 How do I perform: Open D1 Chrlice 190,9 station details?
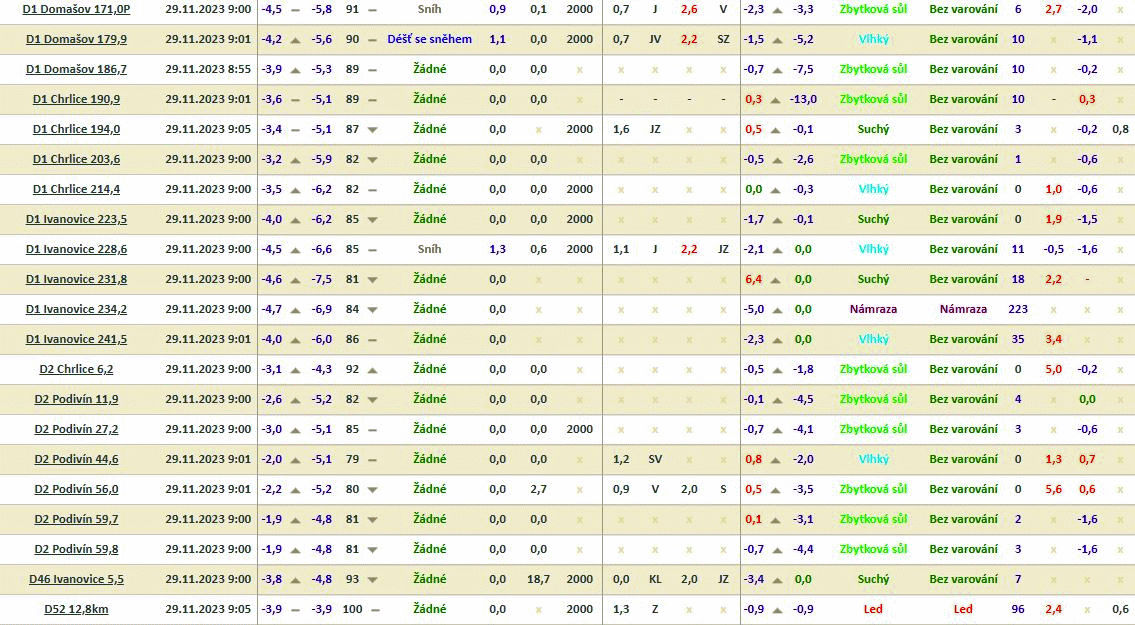coord(76,99)
